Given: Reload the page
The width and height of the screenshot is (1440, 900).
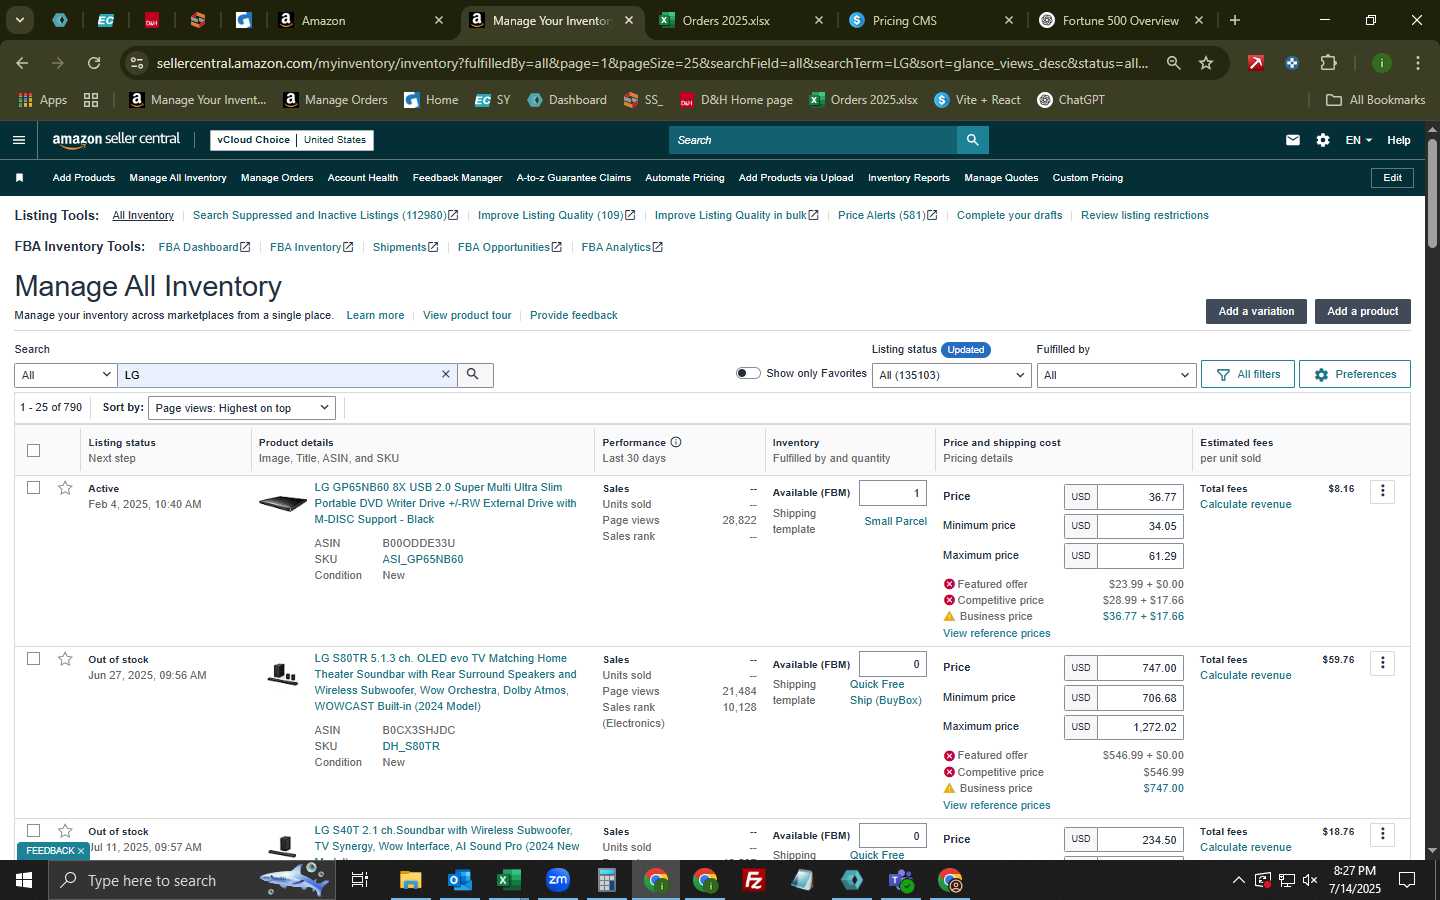Looking at the screenshot, I should point(94,63).
